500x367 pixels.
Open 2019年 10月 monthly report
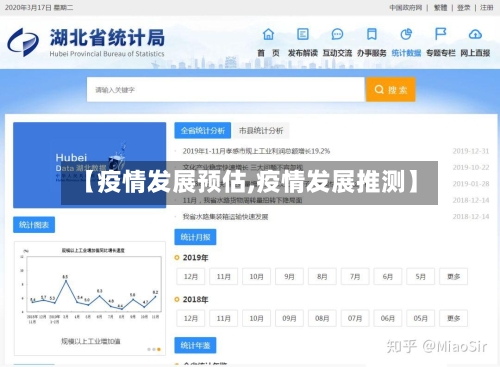tap(257, 276)
